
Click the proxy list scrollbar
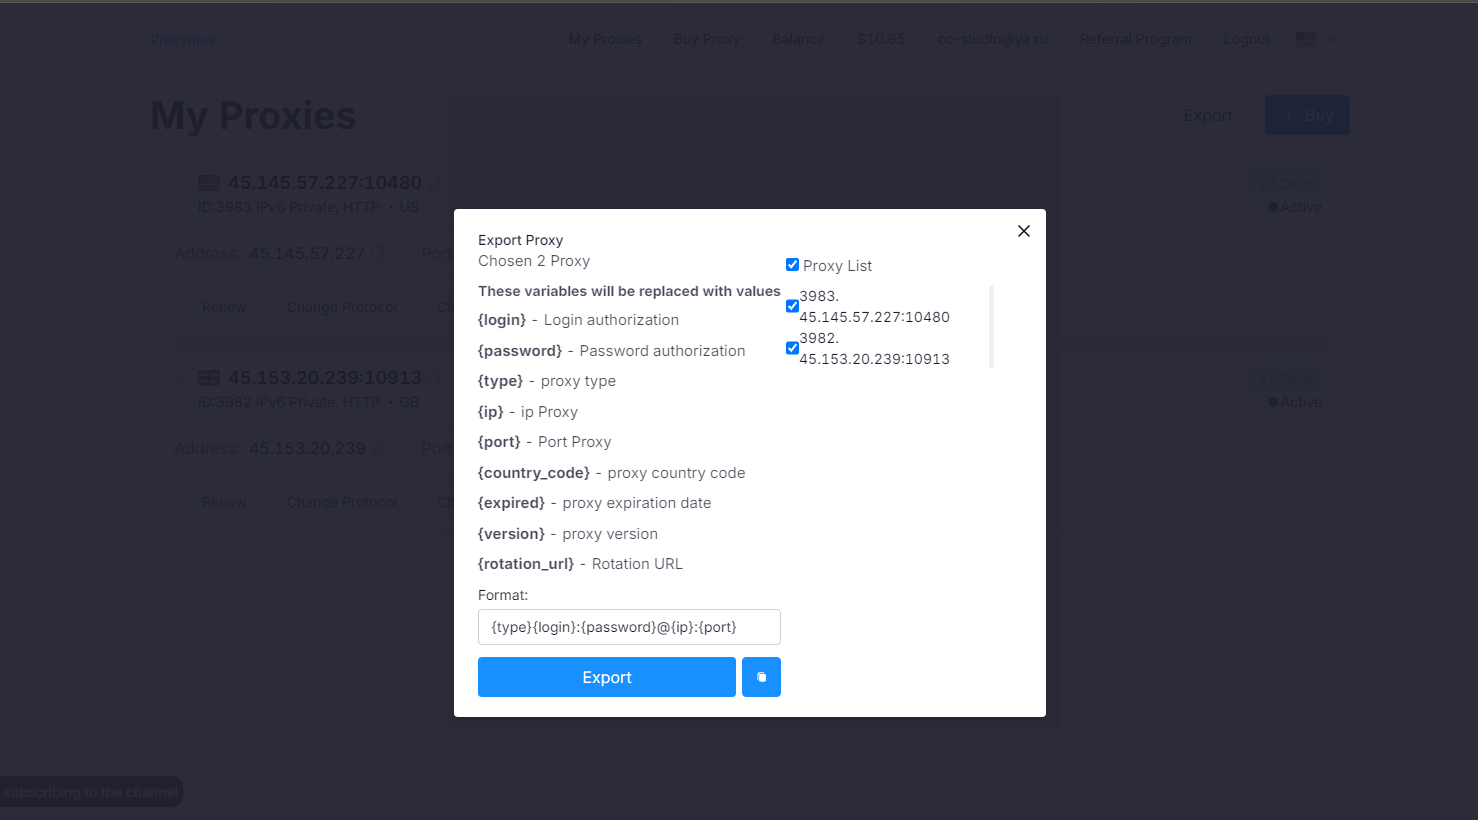click(991, 327)
